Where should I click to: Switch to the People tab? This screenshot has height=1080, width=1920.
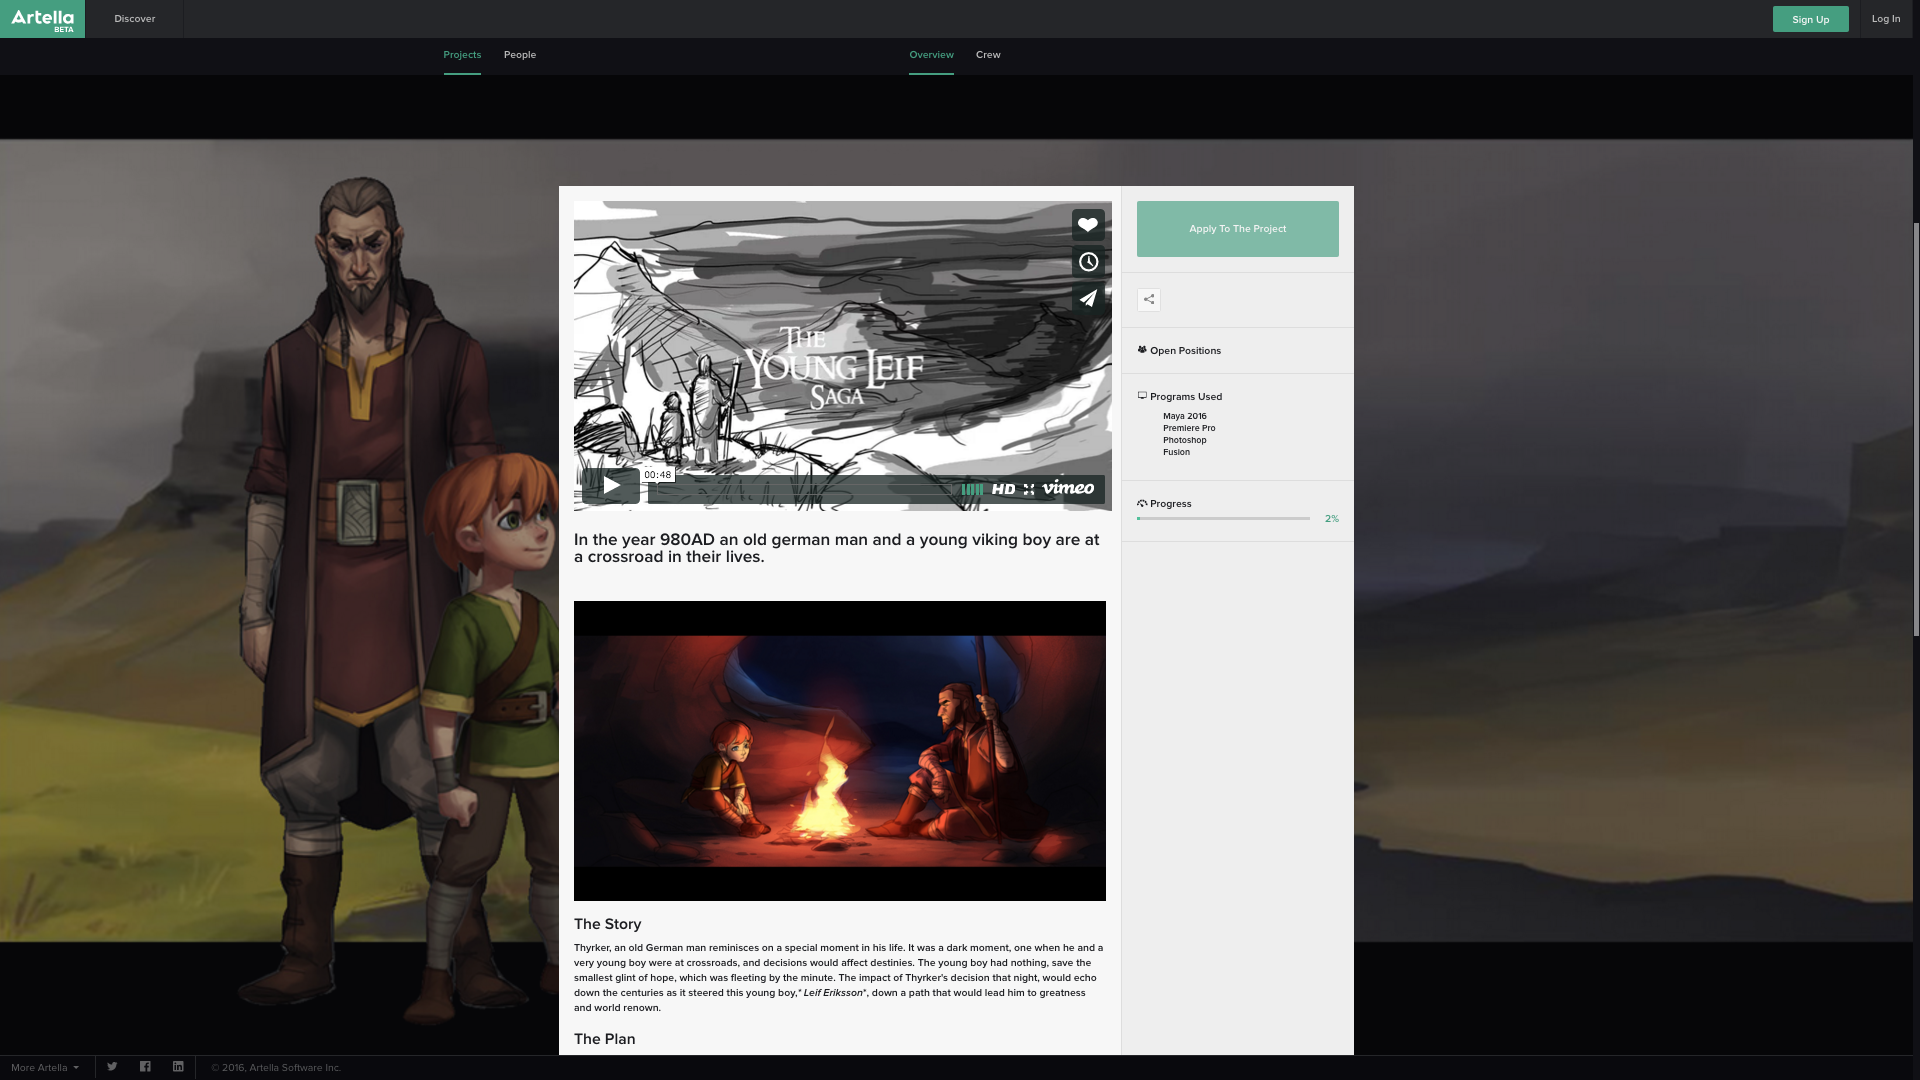520,55
